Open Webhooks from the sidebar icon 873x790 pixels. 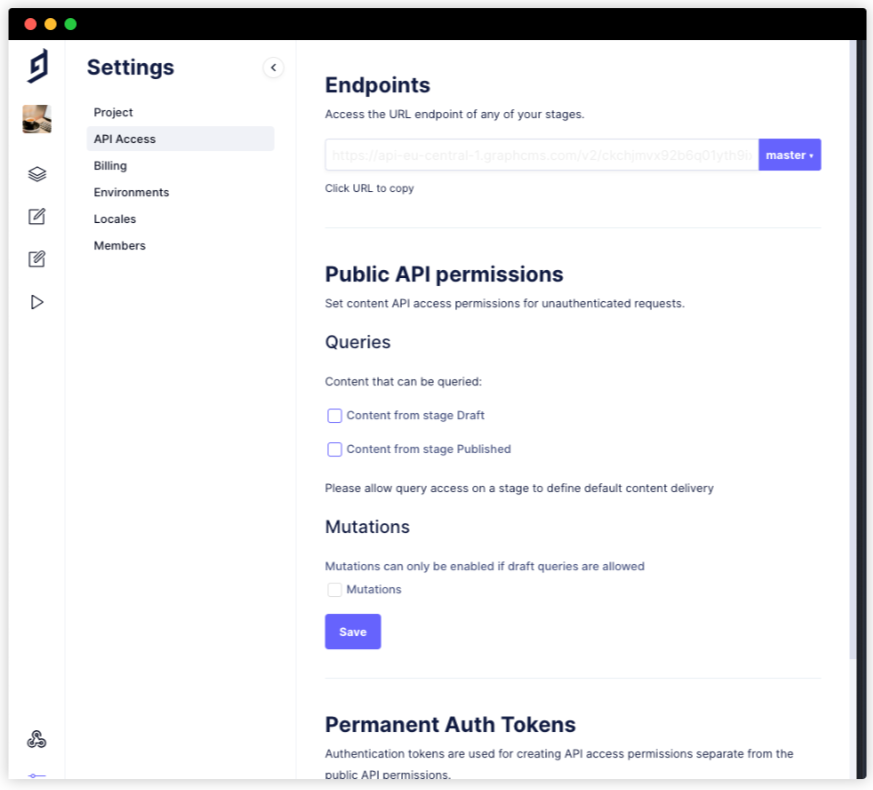37,737
